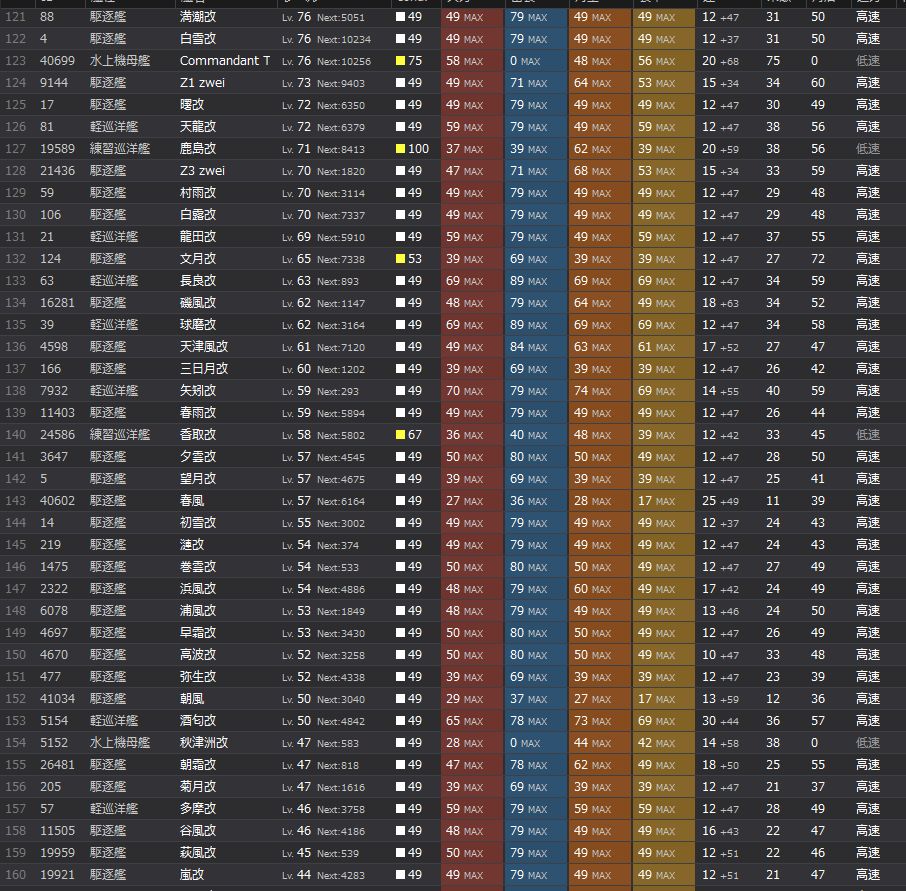
Task: Click white condition marker in 矢矧改 row
Action: tap(400, 391)
